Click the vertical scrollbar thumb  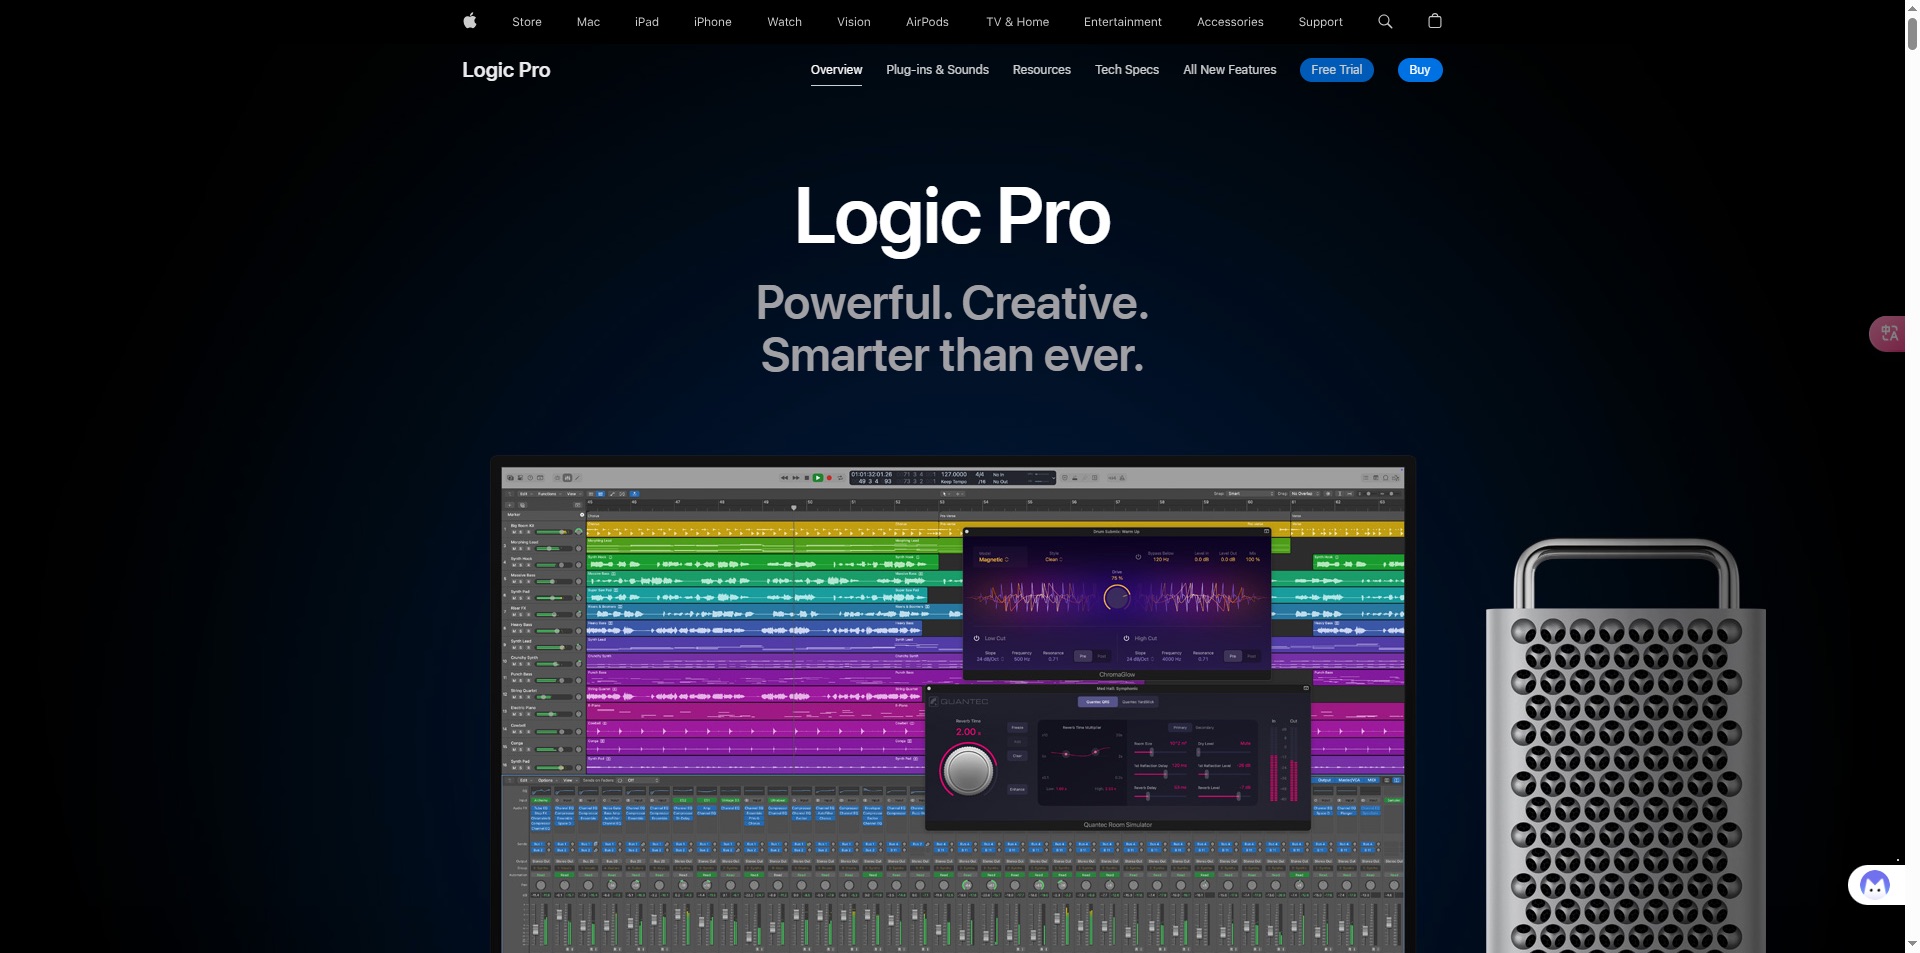(x=1912, y=33)
